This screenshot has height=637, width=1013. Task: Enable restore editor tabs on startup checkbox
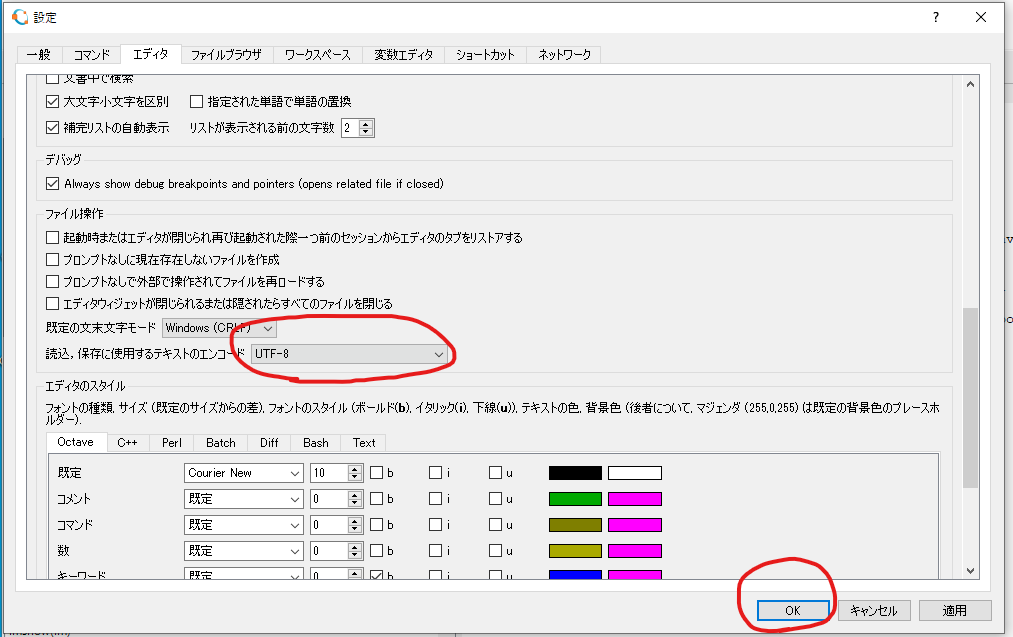(54, 238)
